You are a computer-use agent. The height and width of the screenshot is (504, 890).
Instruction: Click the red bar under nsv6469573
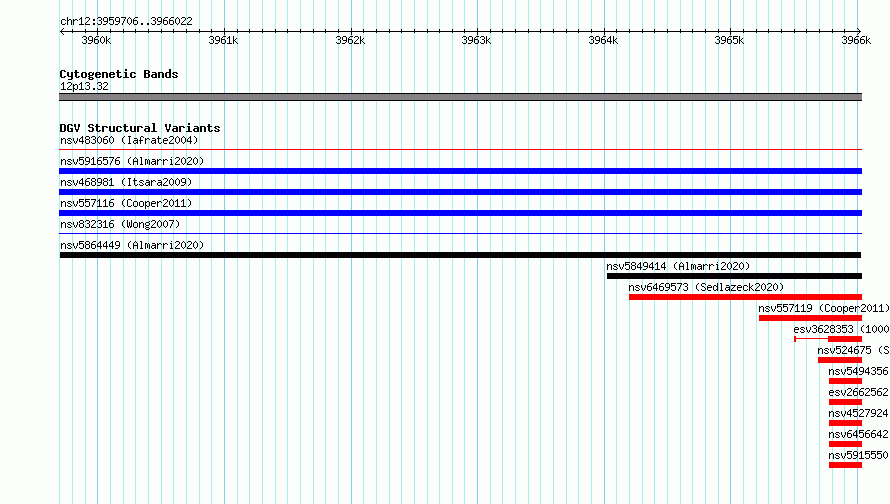[745, 297]
